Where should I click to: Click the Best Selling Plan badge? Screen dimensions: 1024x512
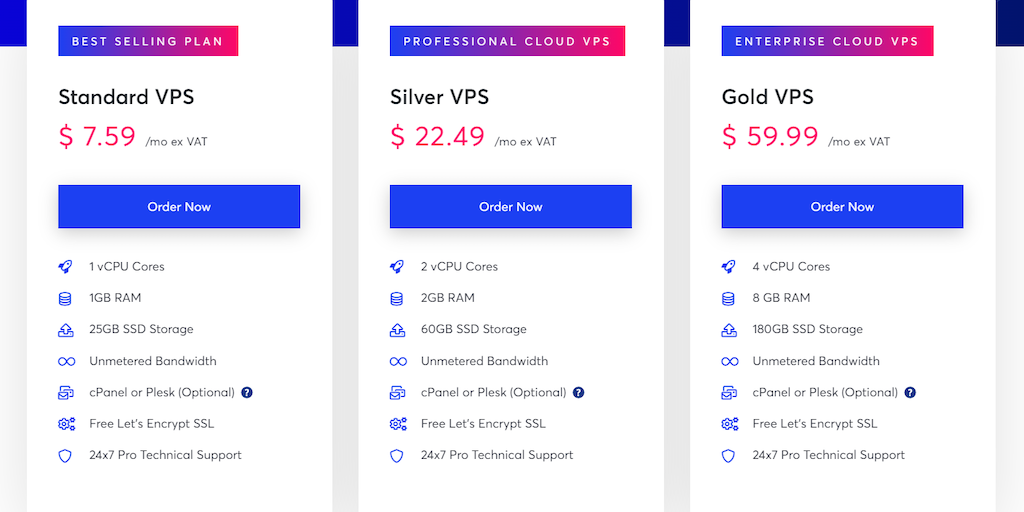pyautogui.click(x=148, y=42)
